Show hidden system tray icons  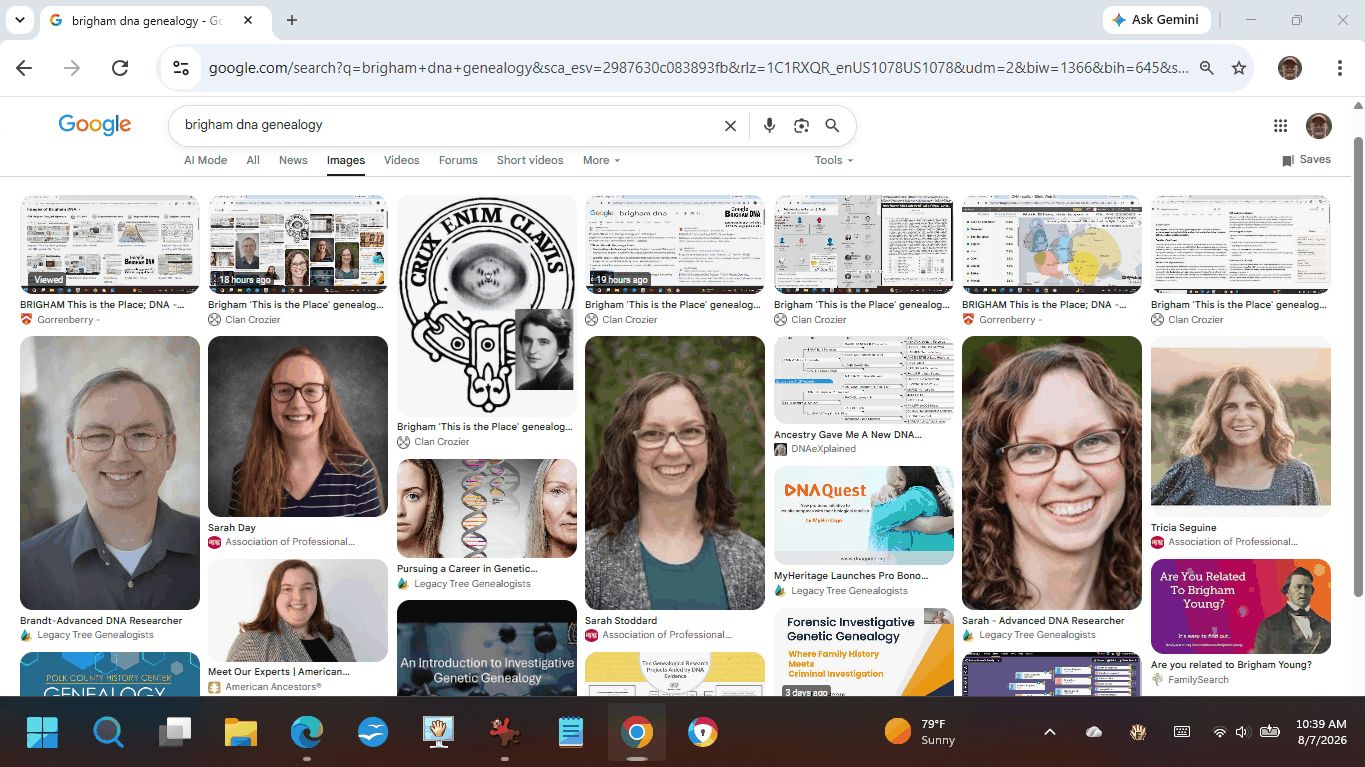[1050, 732]
